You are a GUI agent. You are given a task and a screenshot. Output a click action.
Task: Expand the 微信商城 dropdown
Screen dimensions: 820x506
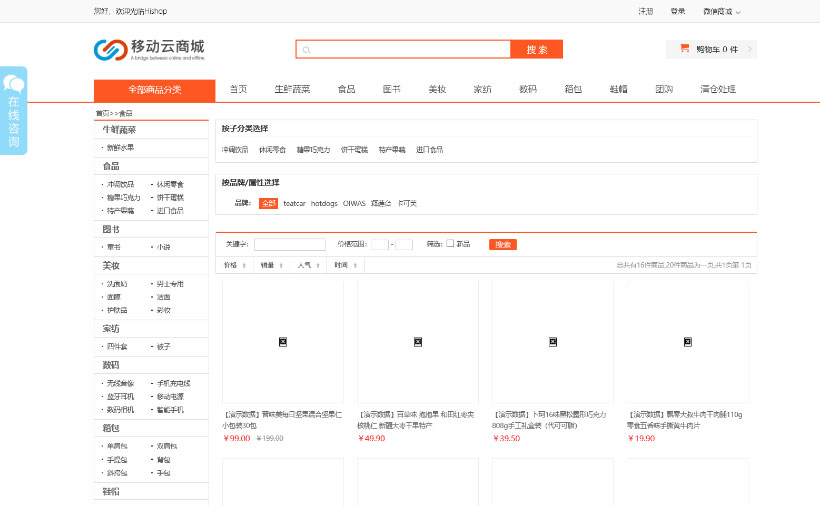[x=722, y=11]
